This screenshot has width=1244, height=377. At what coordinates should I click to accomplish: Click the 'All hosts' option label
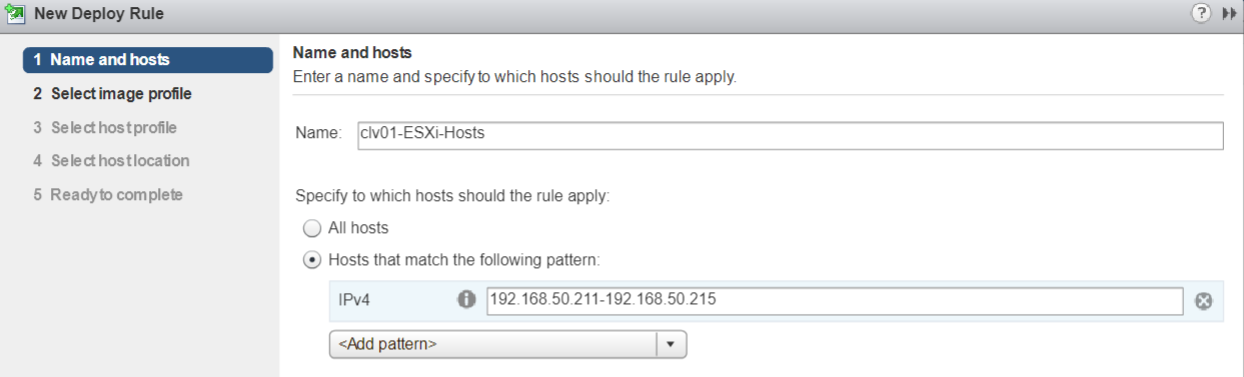click(358, 228)
